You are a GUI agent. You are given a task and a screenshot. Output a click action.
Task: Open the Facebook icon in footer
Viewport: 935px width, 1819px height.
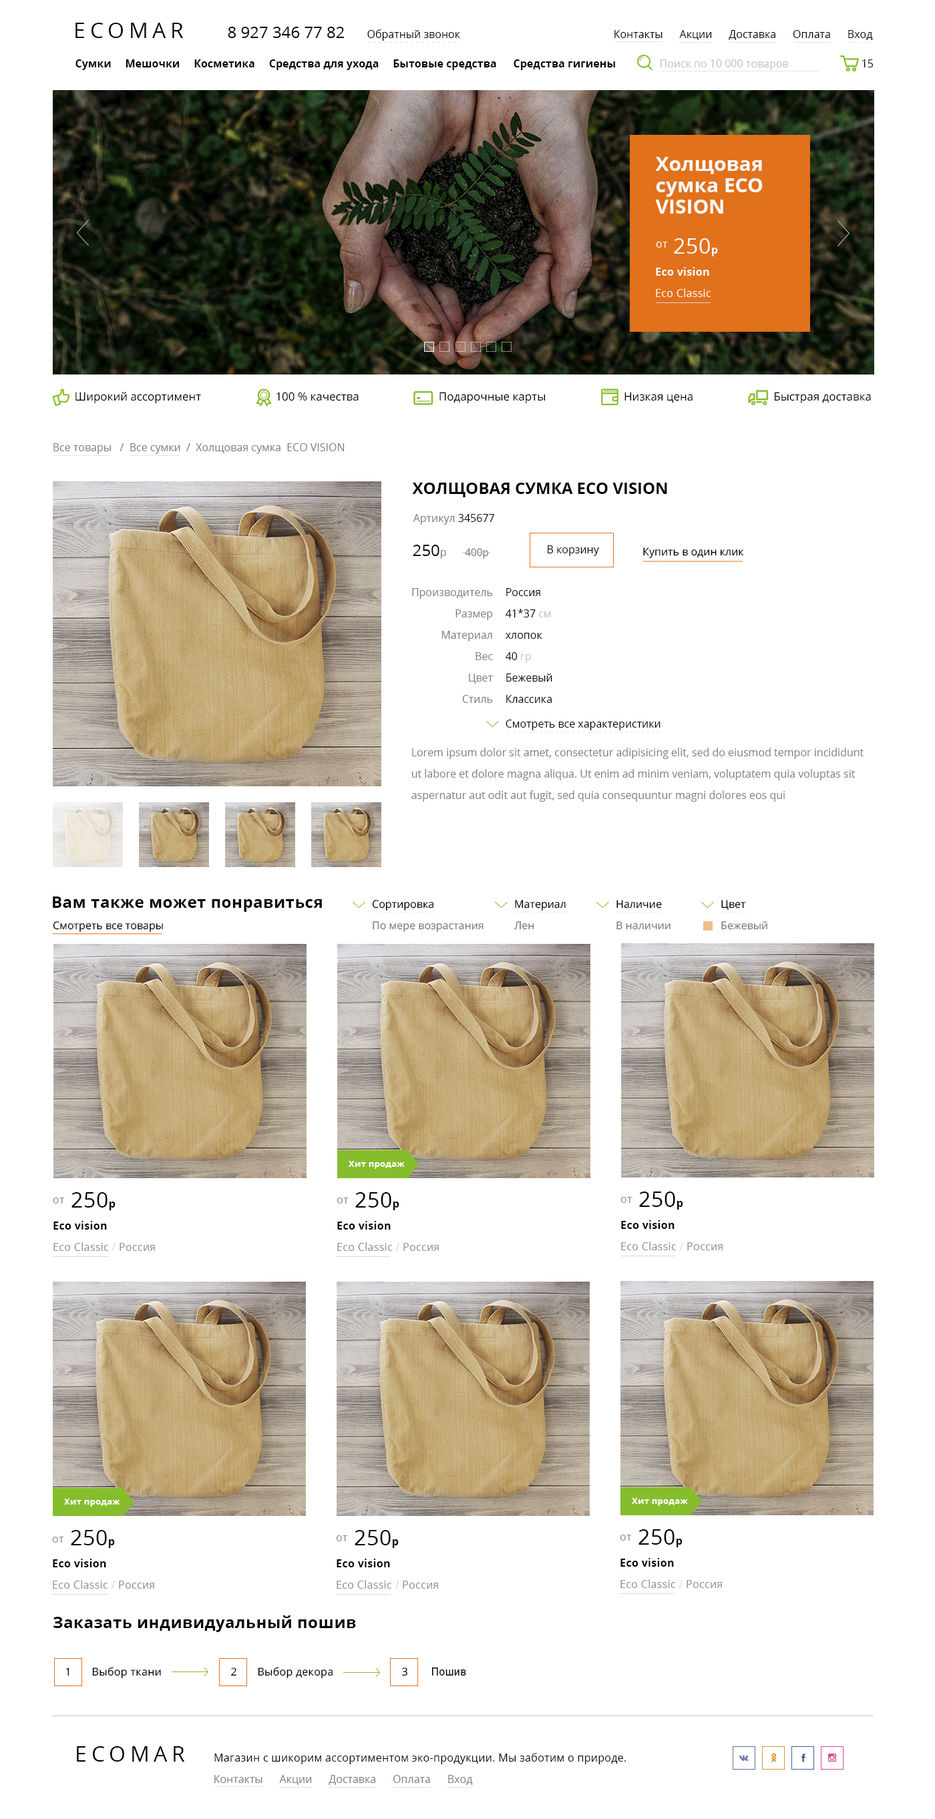pyautogui.click(x=802, y=1757)
